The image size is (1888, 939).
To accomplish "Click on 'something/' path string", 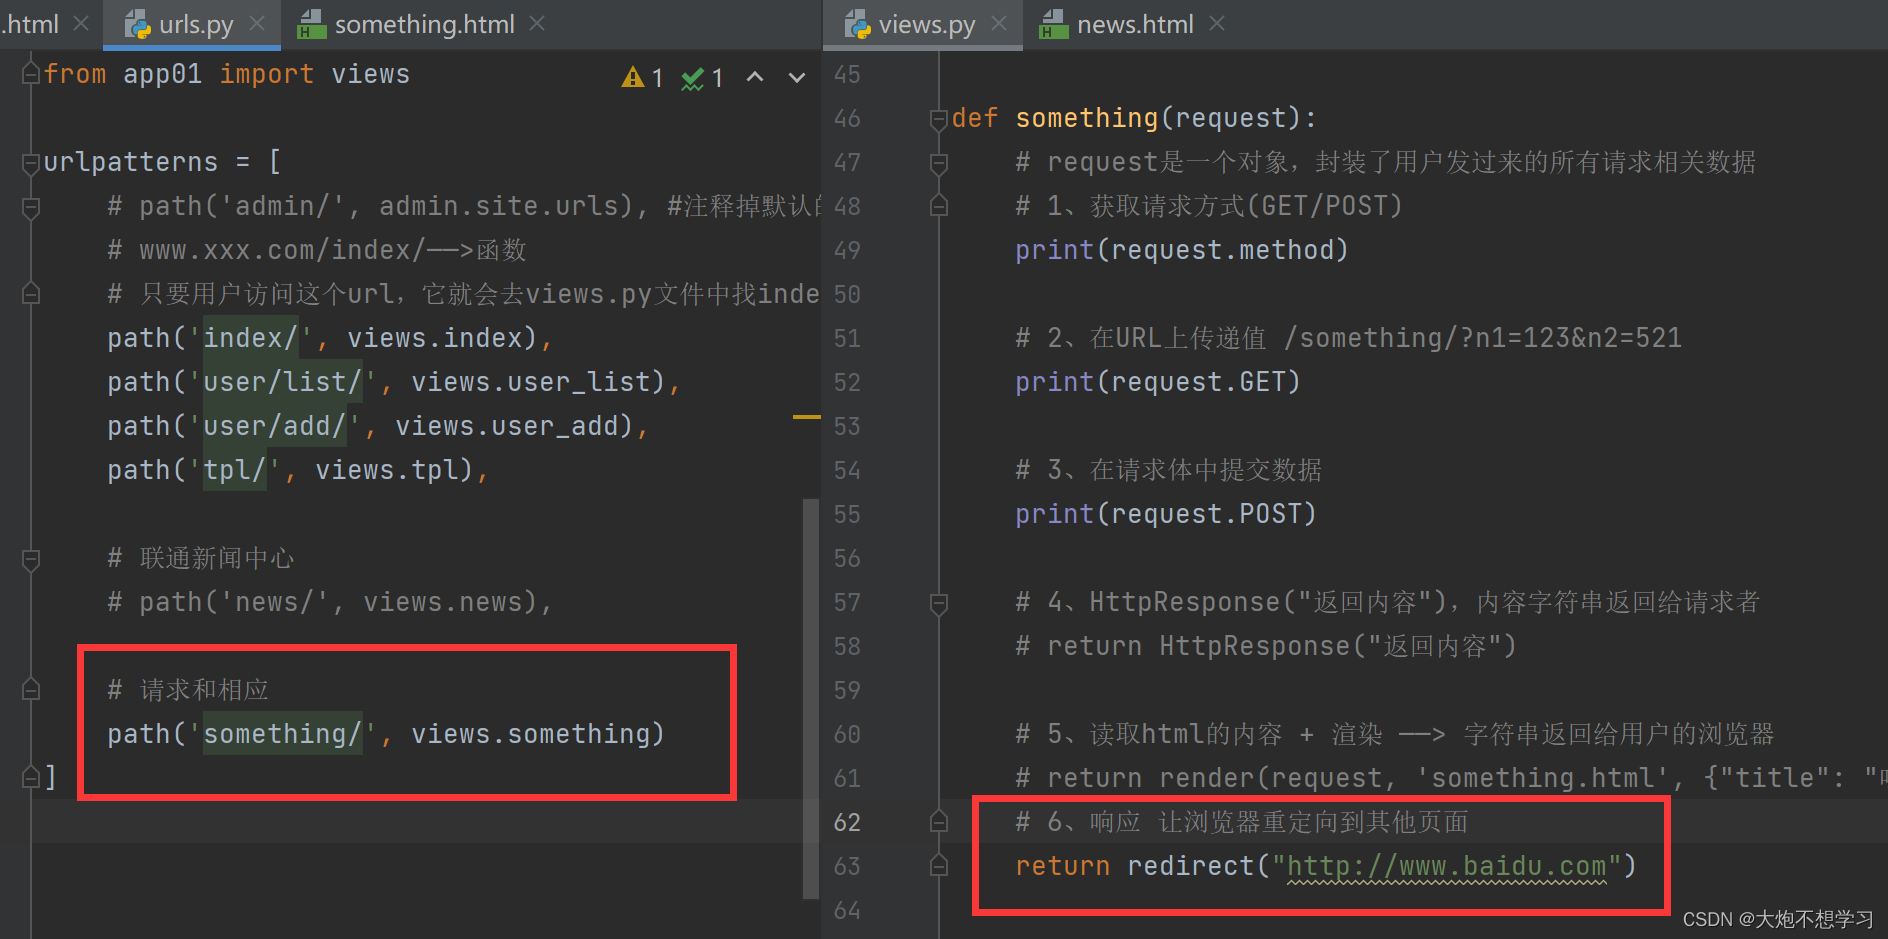I will 282,734.
